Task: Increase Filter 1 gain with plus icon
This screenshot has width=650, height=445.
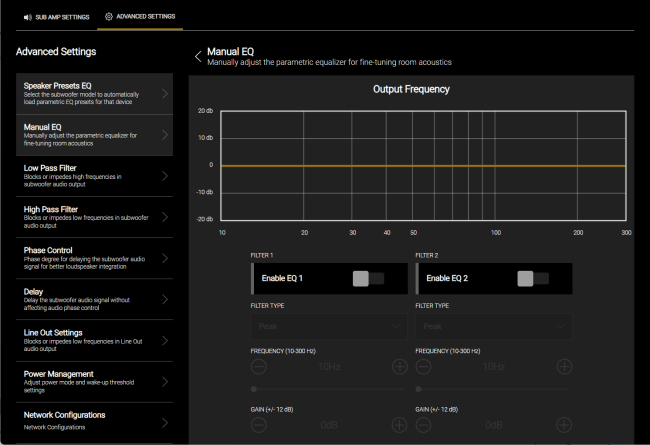Action: tap(400, 425)
